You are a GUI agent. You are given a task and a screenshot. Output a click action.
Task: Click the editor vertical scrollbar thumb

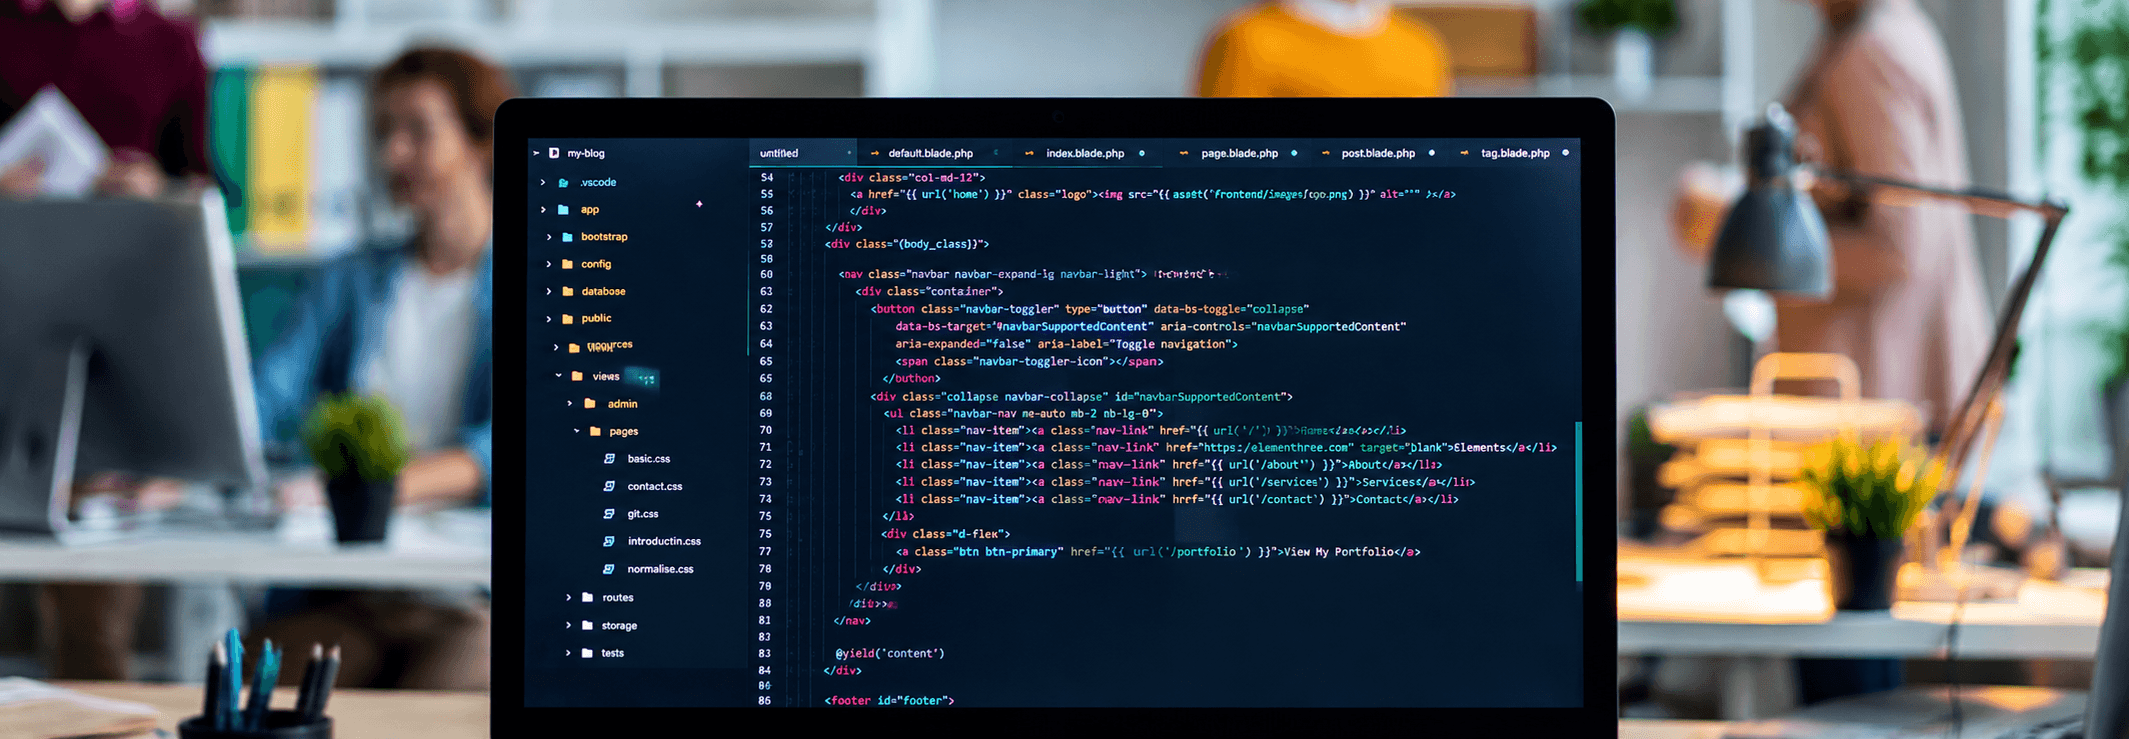pos(1579,501)
